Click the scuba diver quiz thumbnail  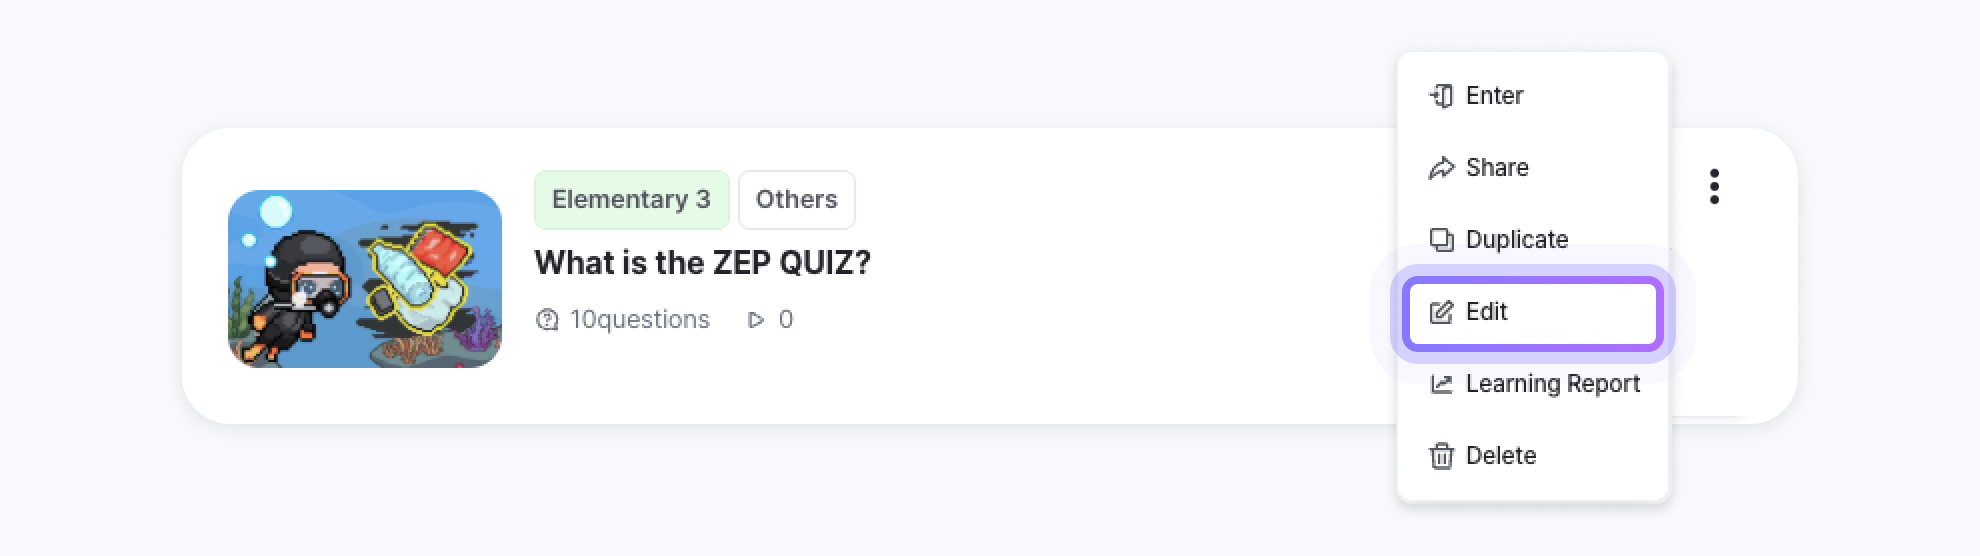coord(365,279)
